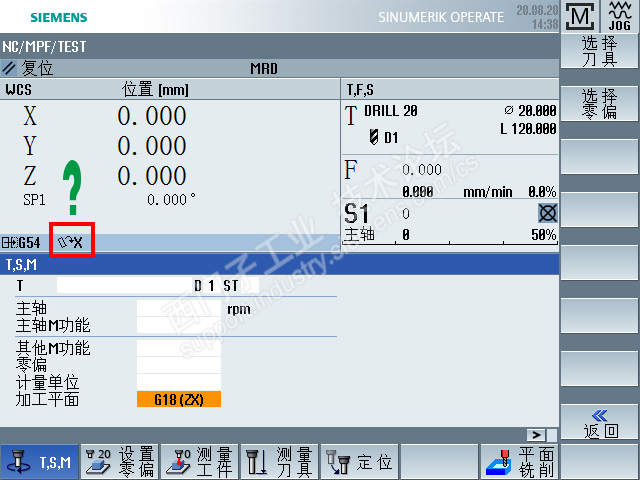Screen dimensions: 640x480
Task: Click the tool name T input field
Action: coord(124,285)
